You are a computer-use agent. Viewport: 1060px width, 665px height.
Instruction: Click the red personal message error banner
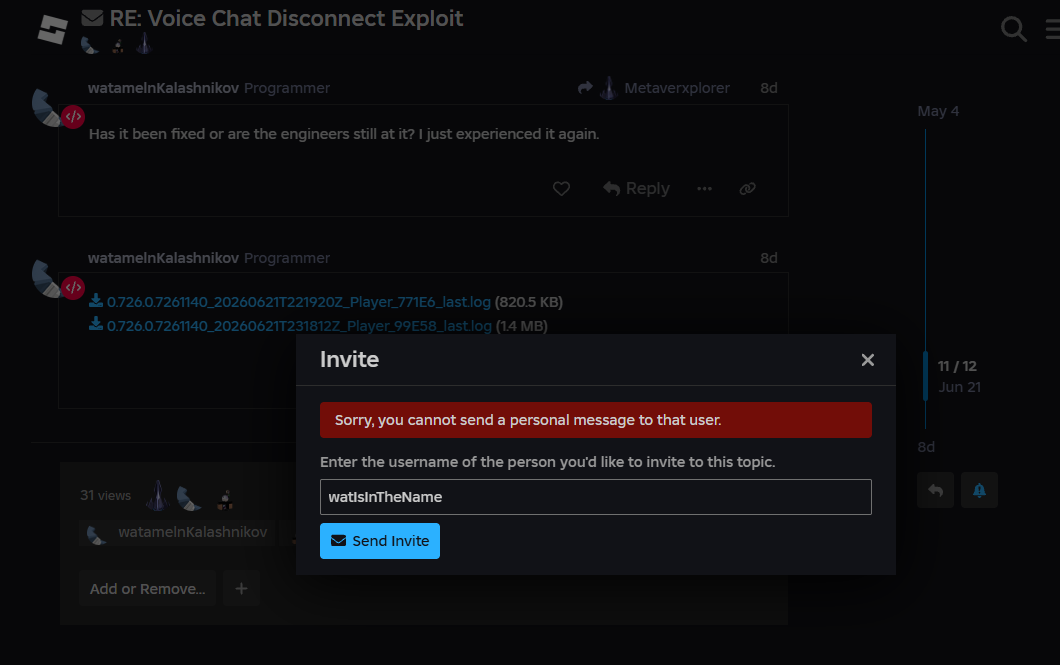tap(596, 420)
